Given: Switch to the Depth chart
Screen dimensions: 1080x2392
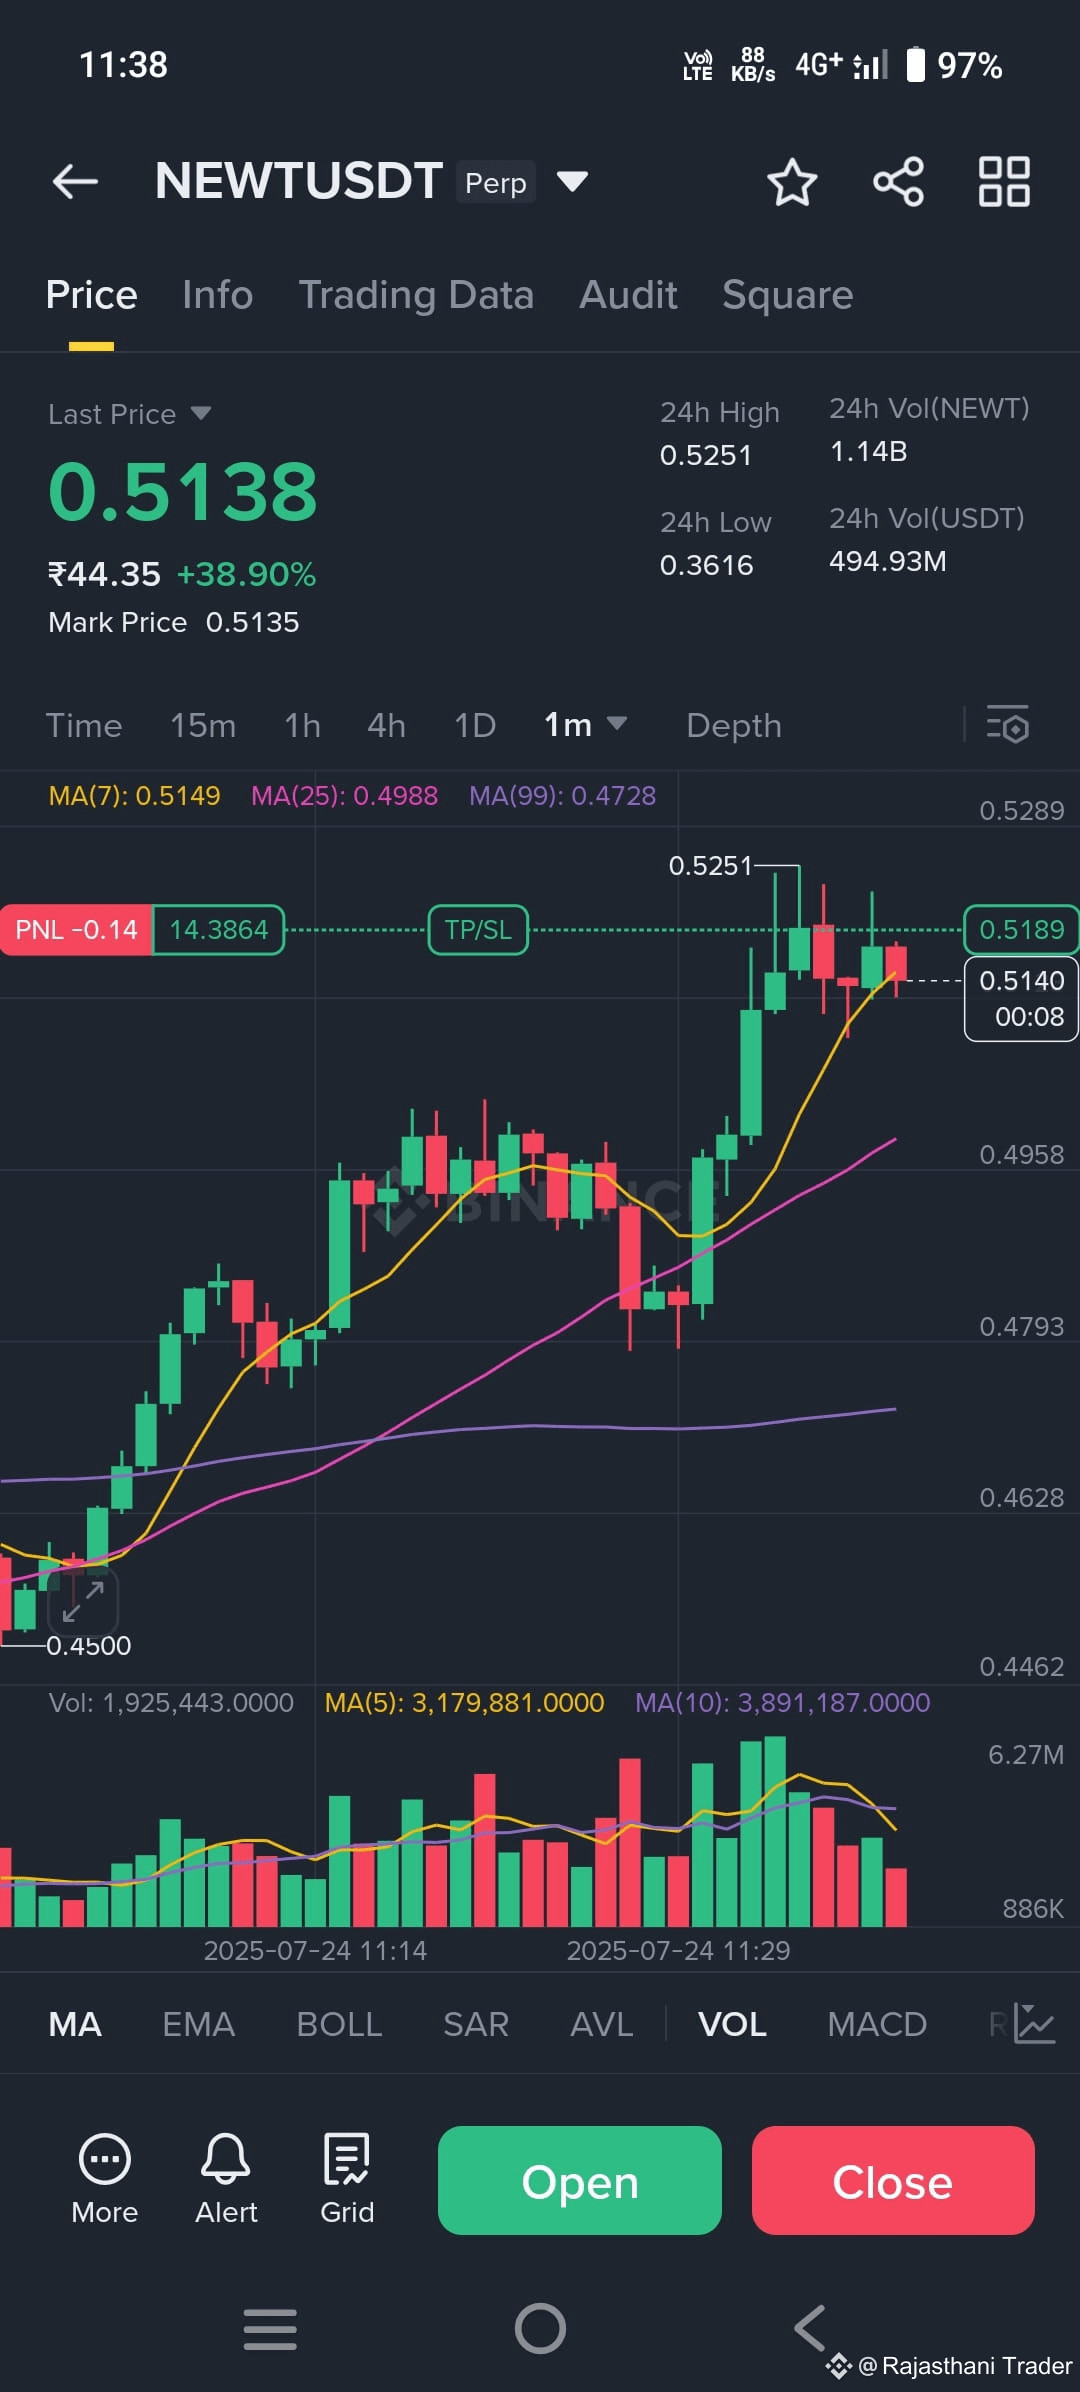Looking at the screenshot, I should click(x=734, y=725).
